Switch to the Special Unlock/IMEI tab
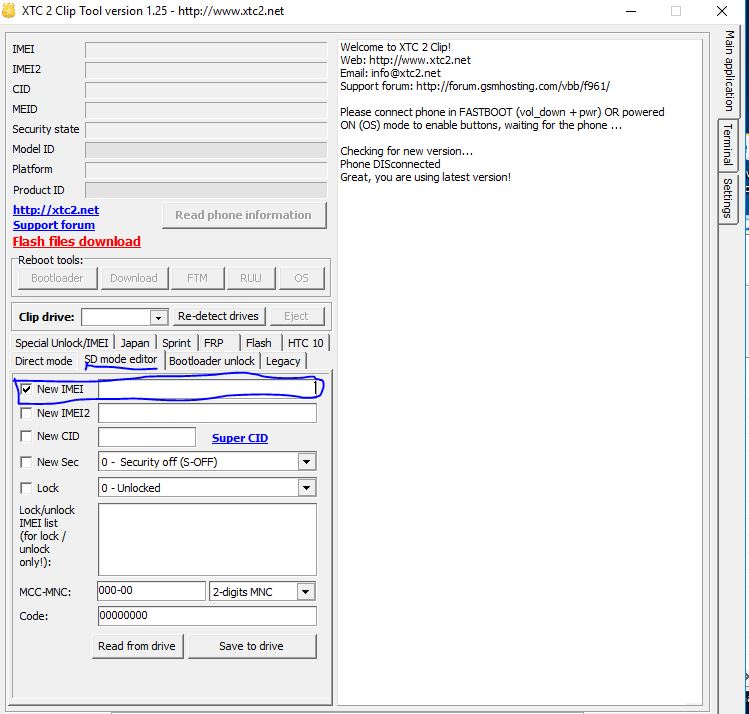The height and width of the screenshot is (714, 749). (x=62, y=343)
